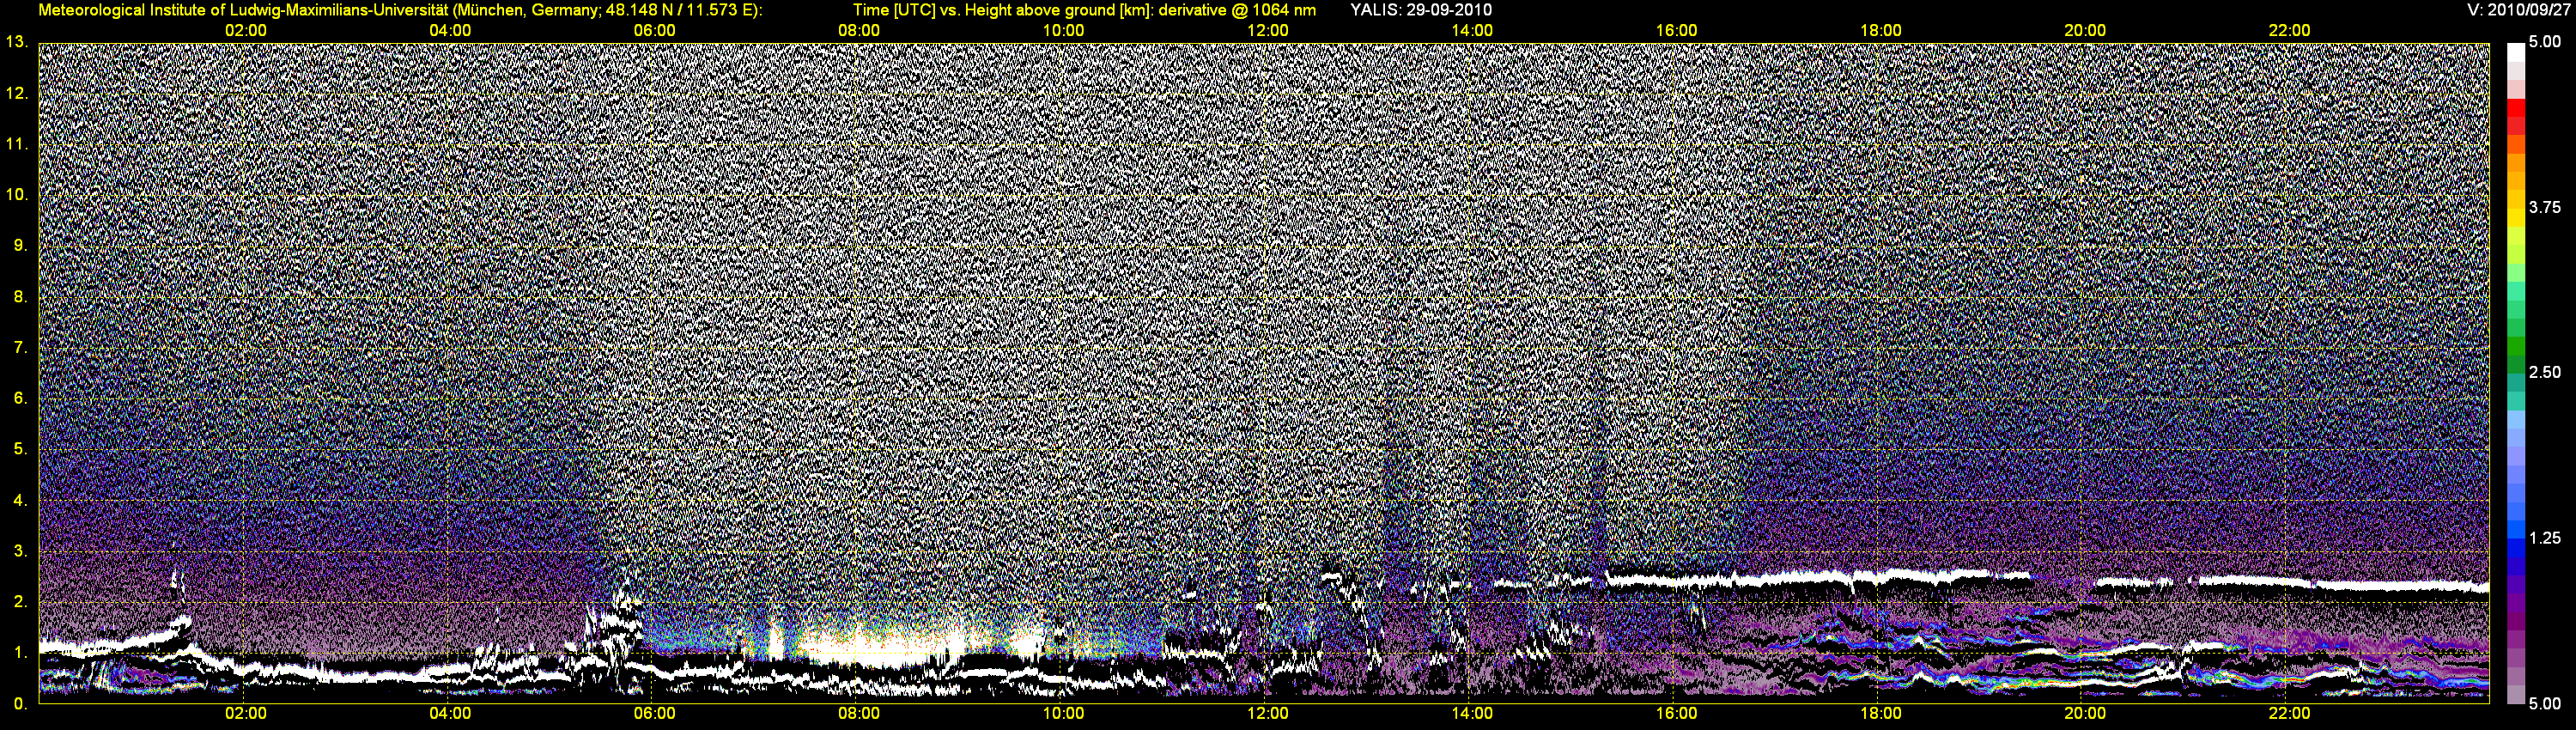Pick the green segment of the colorbar
Image resolution: width=2576 pixels, height=730 pixels.
click(2516, 345)
